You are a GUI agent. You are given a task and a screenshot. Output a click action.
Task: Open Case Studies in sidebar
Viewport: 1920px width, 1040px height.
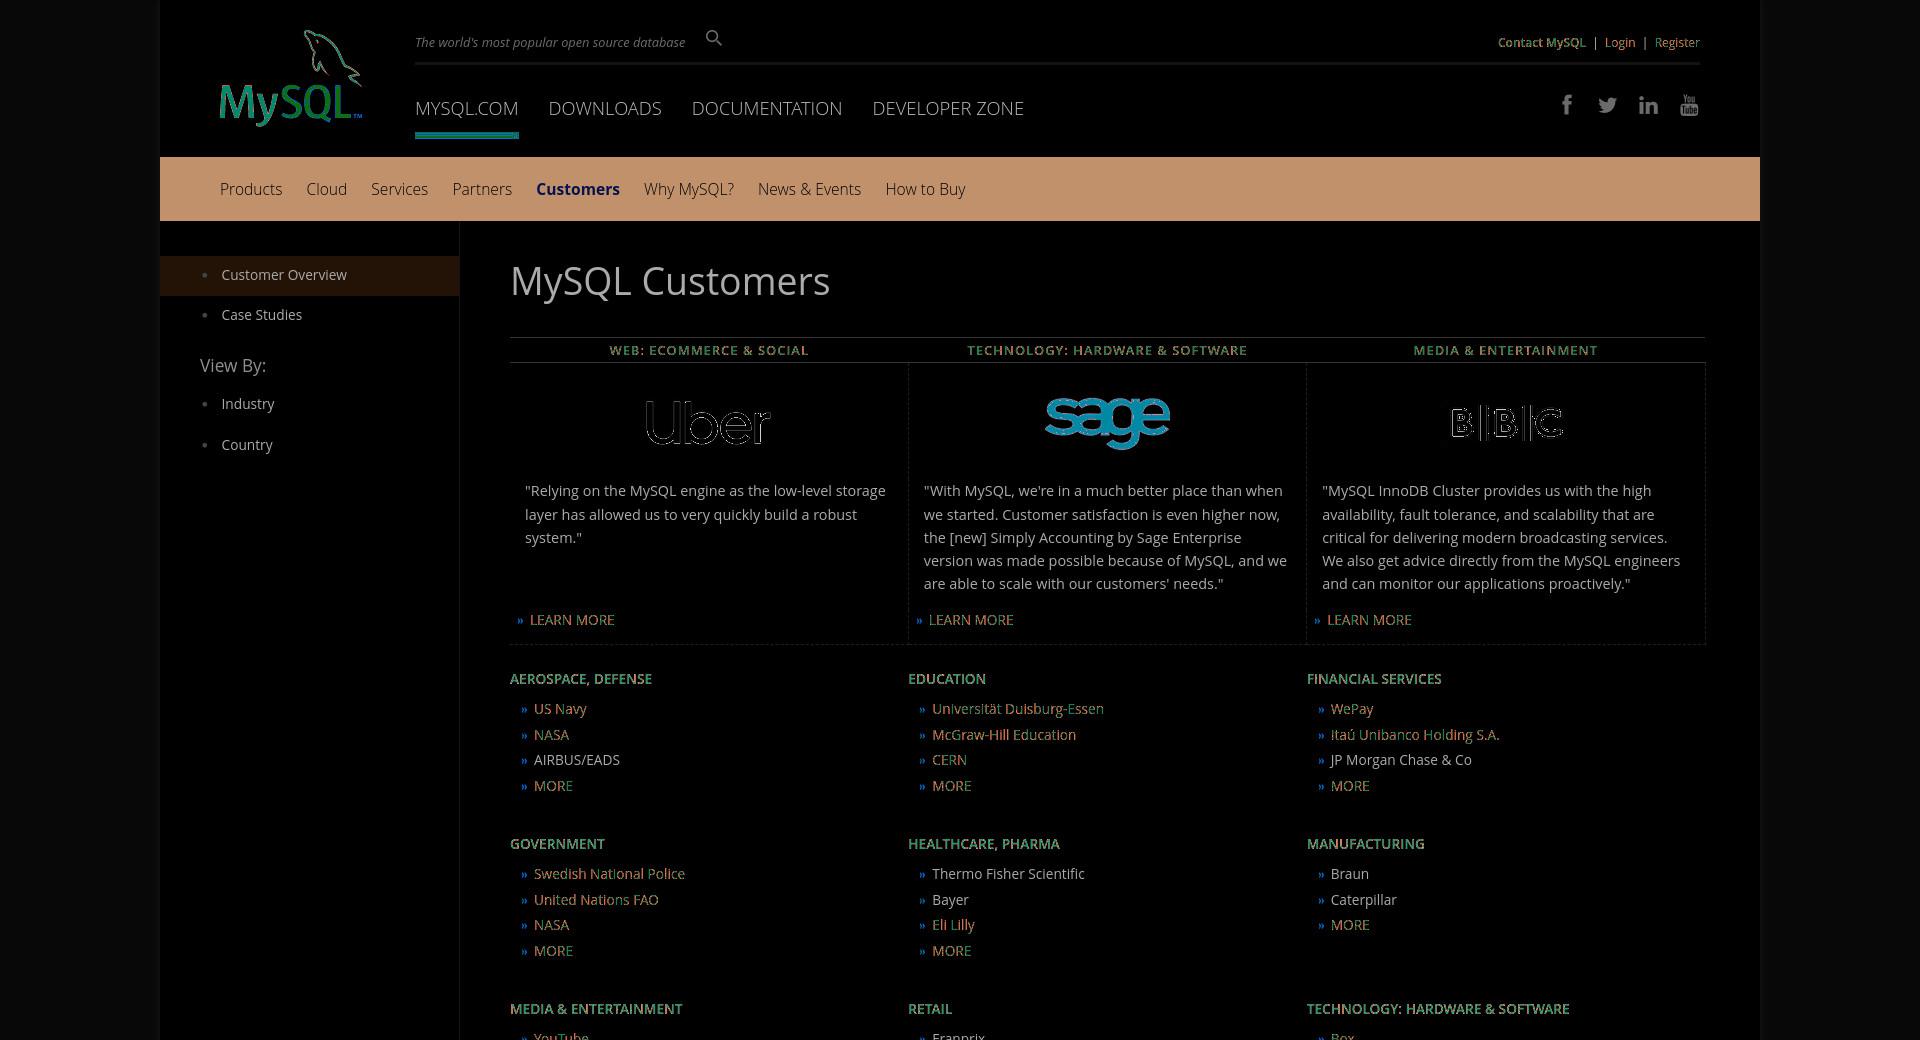tap(261, 315)
